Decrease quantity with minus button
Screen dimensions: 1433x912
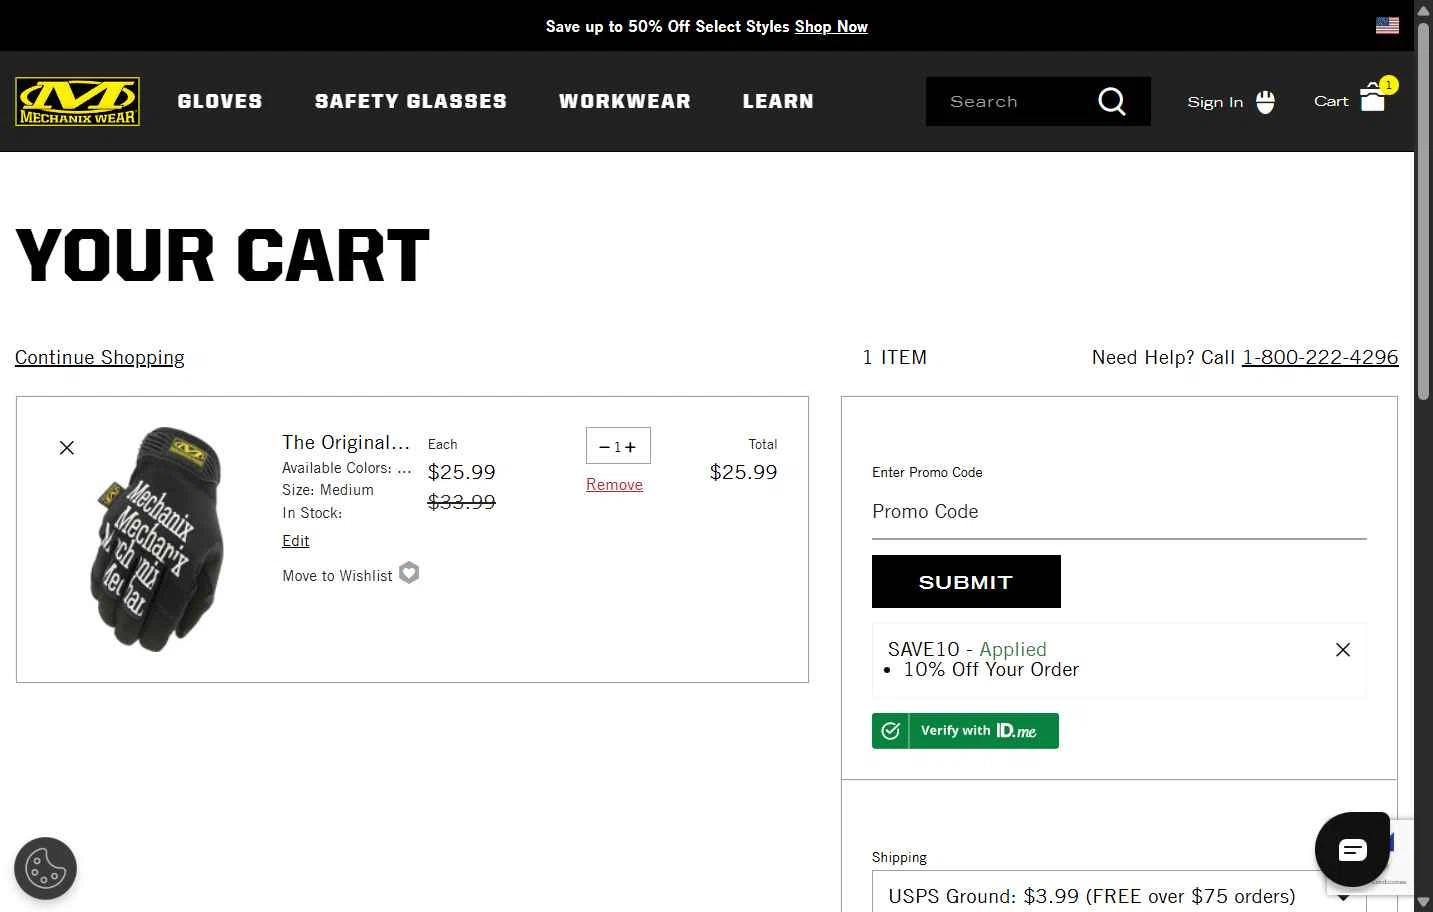point(604,447)
